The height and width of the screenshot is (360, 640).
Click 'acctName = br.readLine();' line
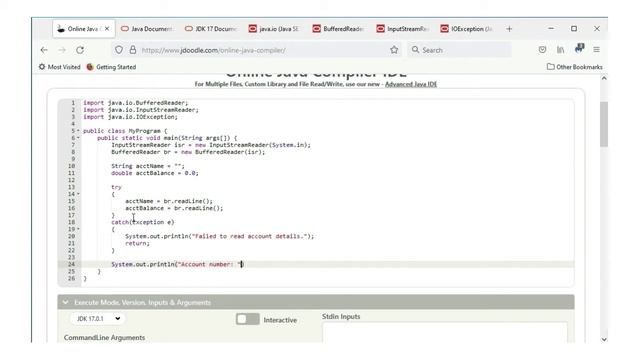pos(169,201)
